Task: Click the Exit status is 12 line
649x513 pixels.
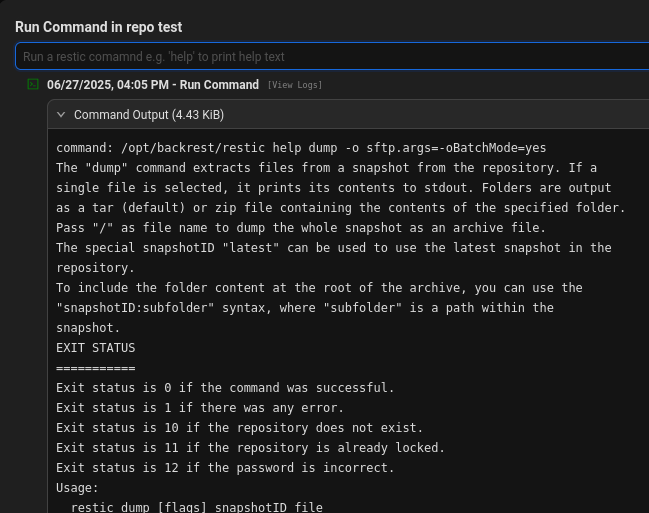Action: [225, 468]
